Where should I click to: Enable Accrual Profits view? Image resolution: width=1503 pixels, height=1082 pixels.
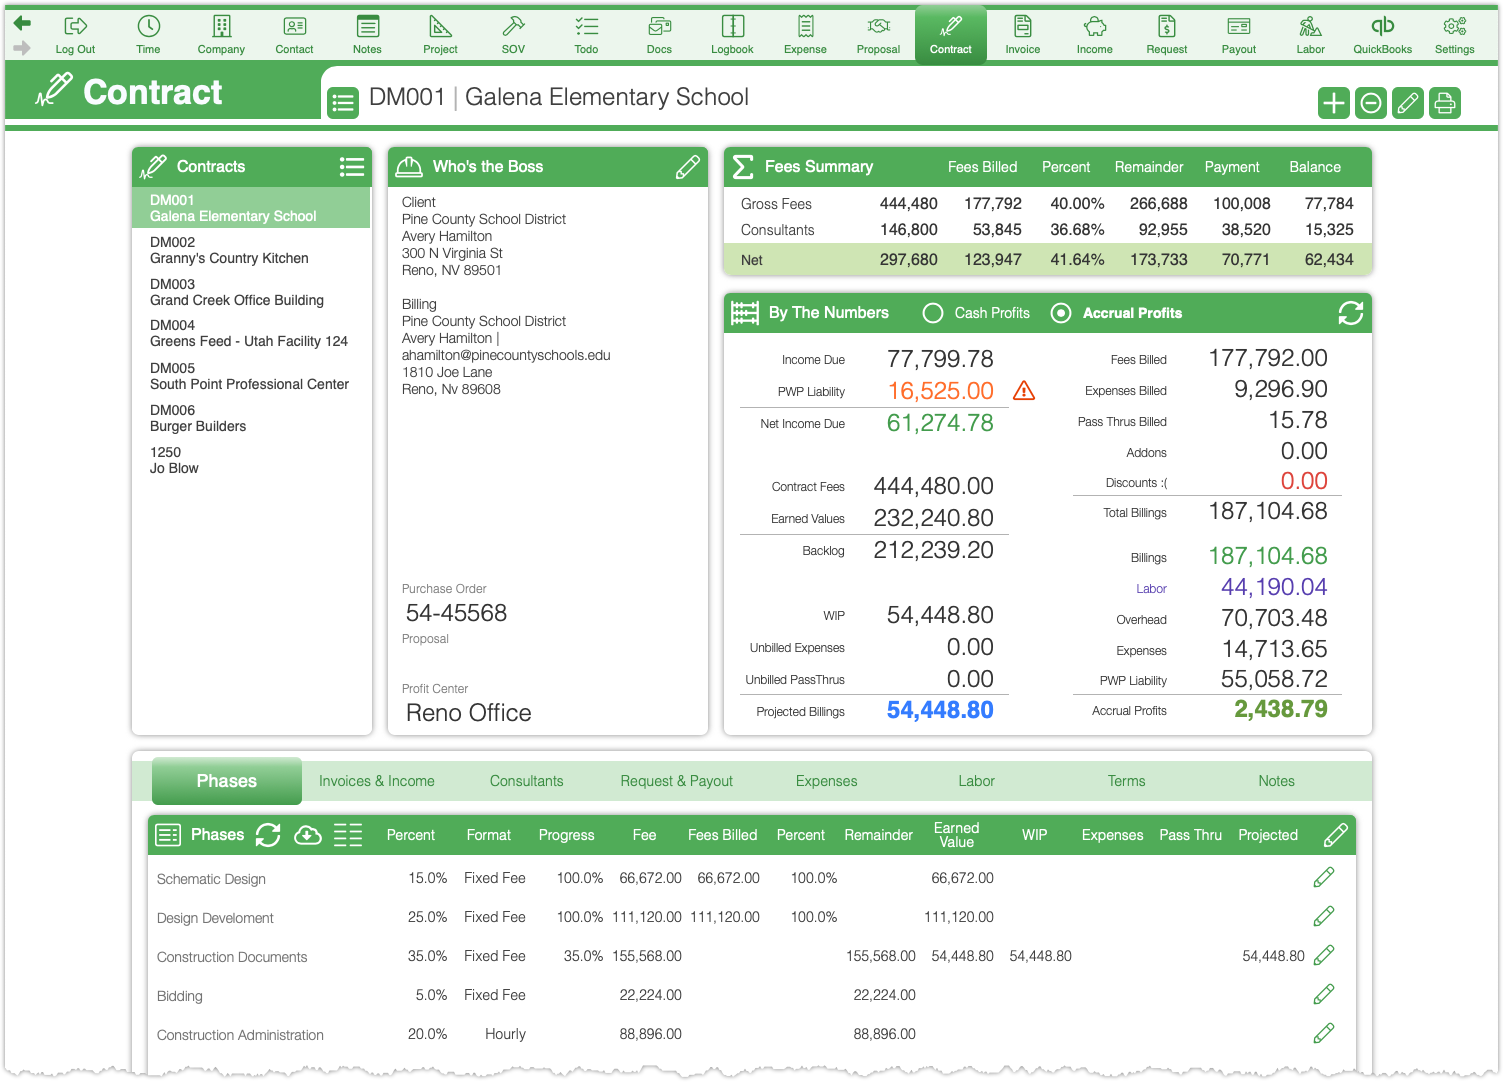coord(1061,313)
